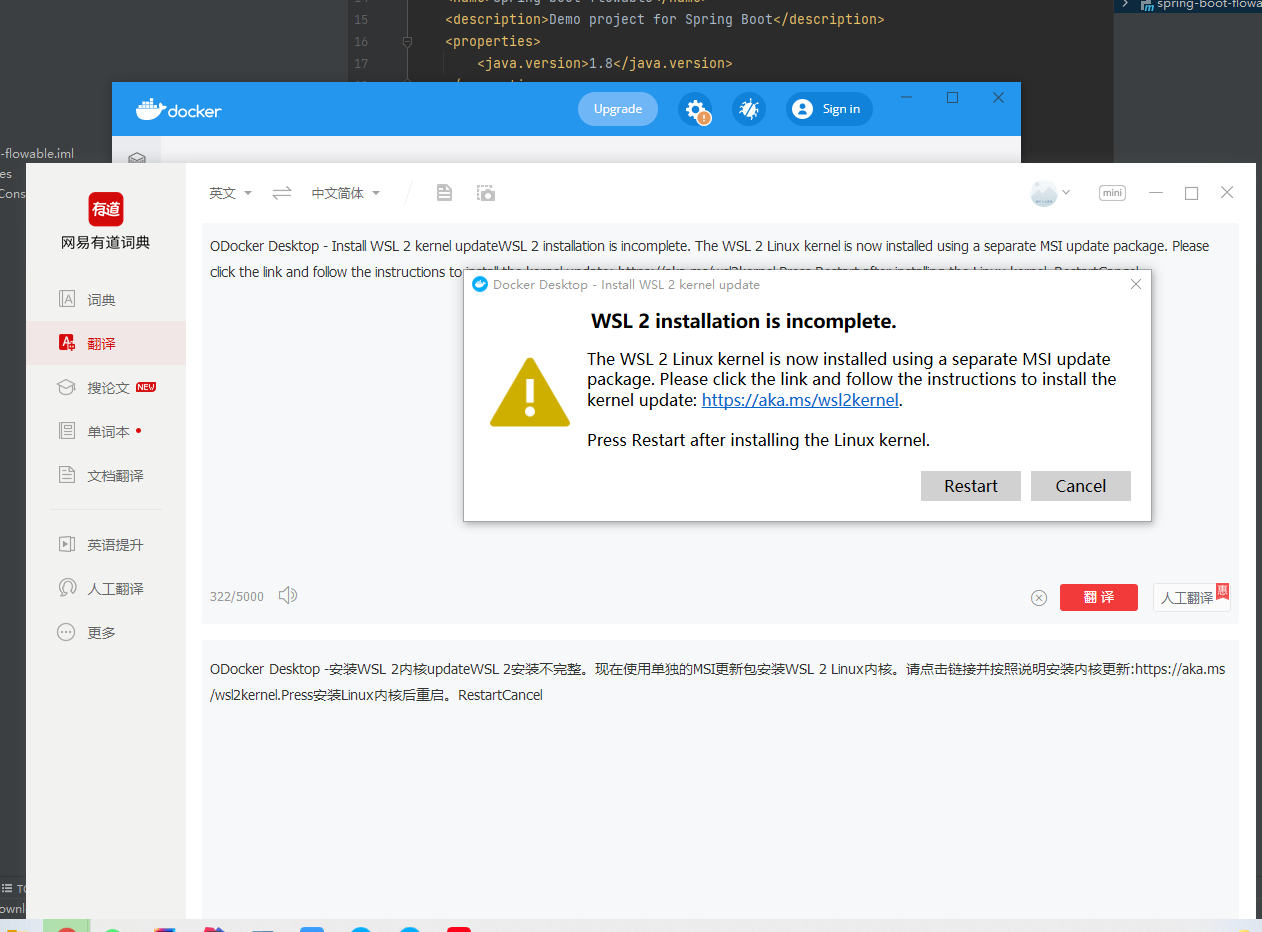Open the 英语提升 sidebar item
The width and height of the screenshot is (1262, 932).
pos(106,544)
